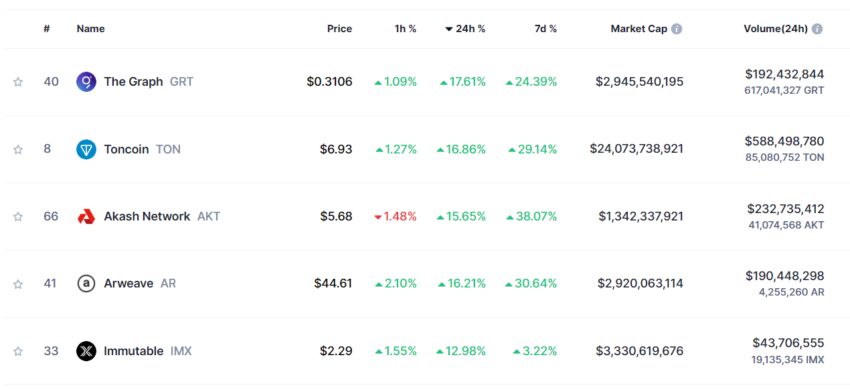Screen dimensions: 850x390
Task: Click the Arweave circular logo
Action: [x=86, y=284]
